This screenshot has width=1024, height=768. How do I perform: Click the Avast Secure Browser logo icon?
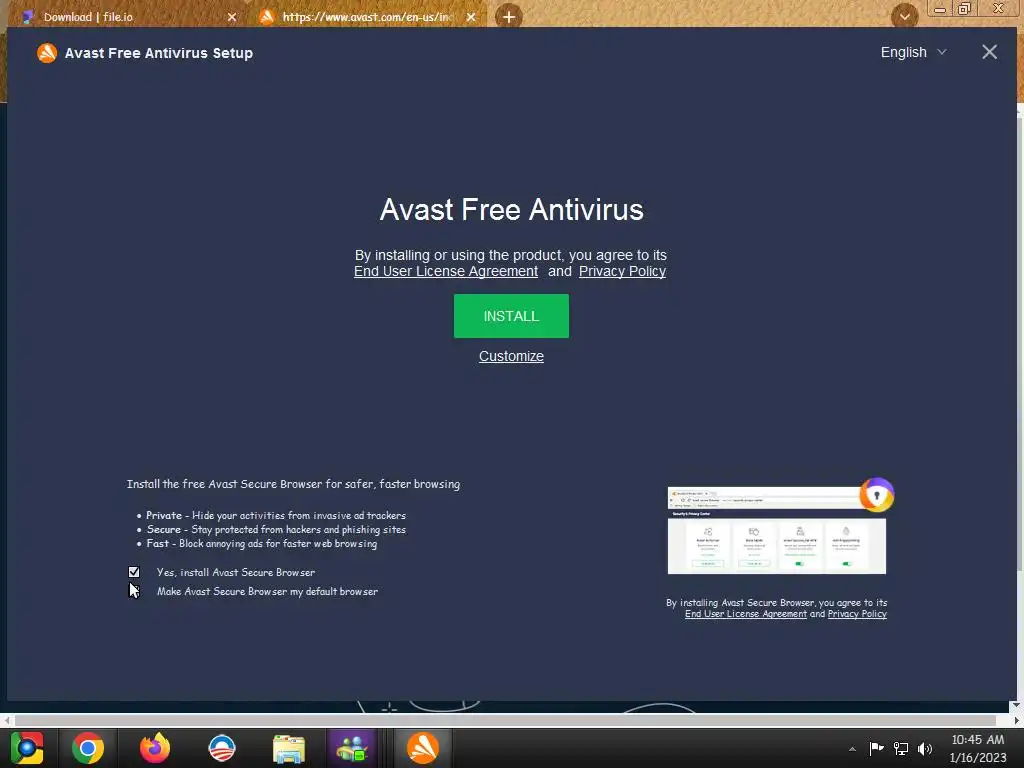tap(876, 495)
